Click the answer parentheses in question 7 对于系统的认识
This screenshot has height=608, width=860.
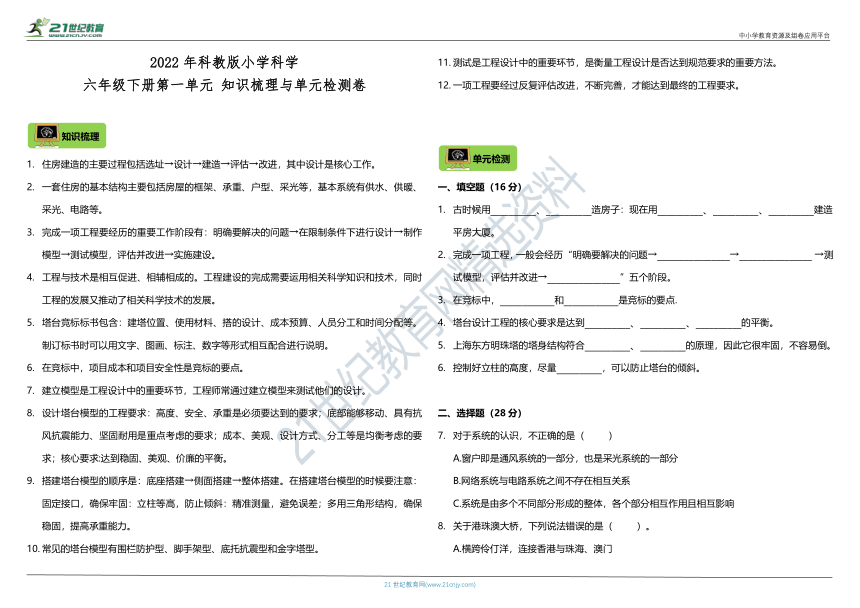point(596,436)
